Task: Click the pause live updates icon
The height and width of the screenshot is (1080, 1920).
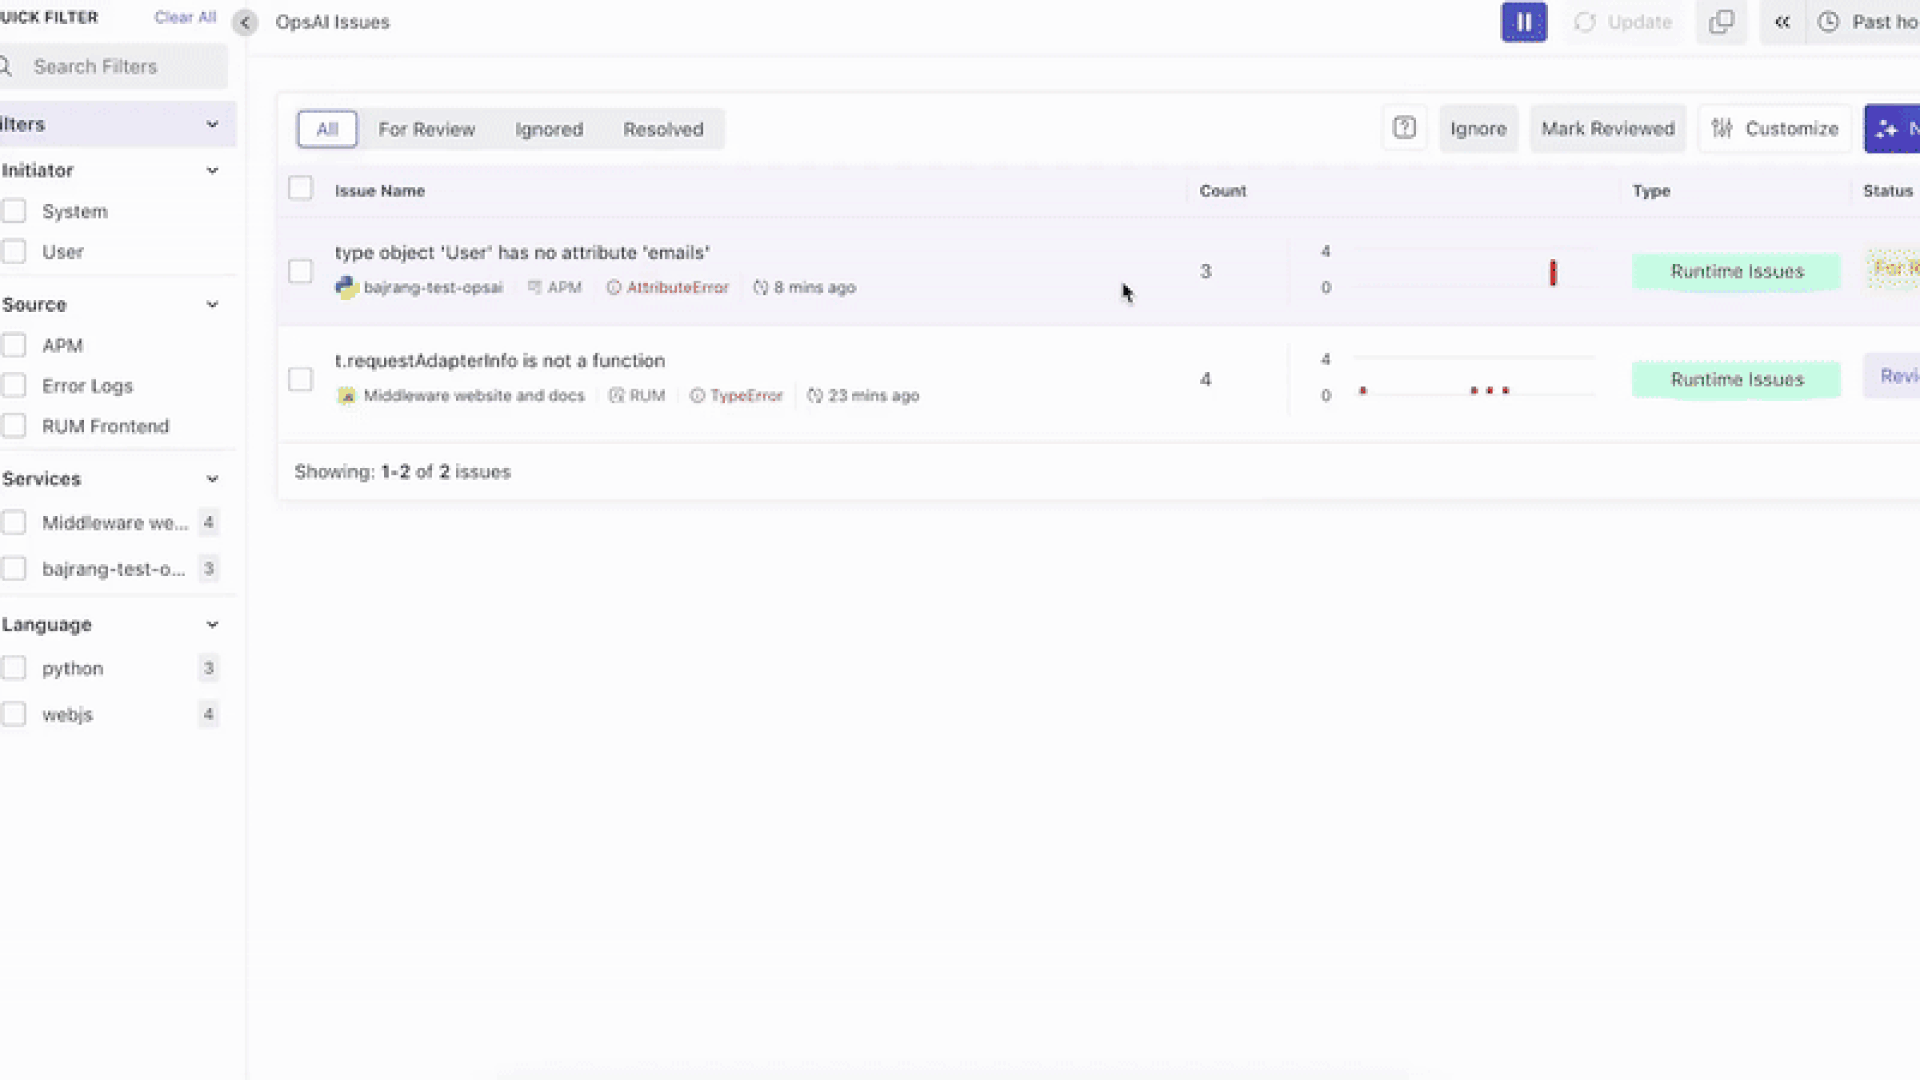Action: click(1523, 22)
